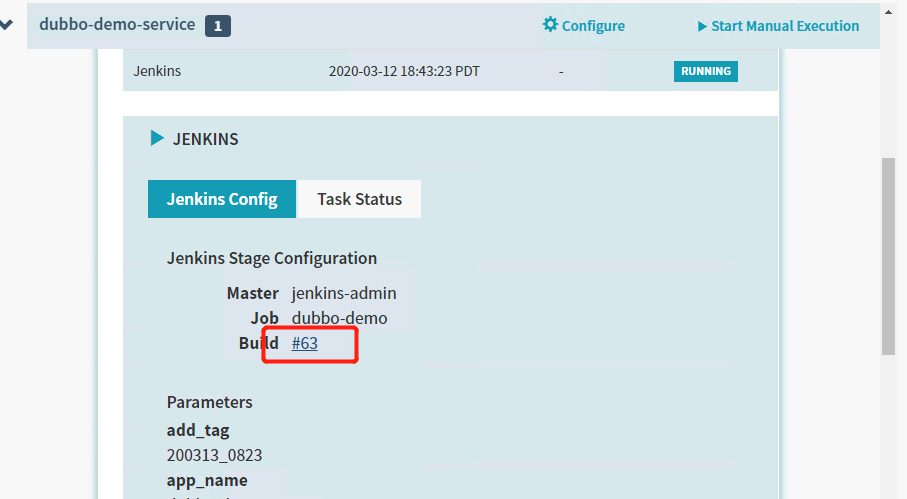Click the RUNNING status badge
Image resolution: width=907 pixels, height=499 pixels.
(705, 72)
